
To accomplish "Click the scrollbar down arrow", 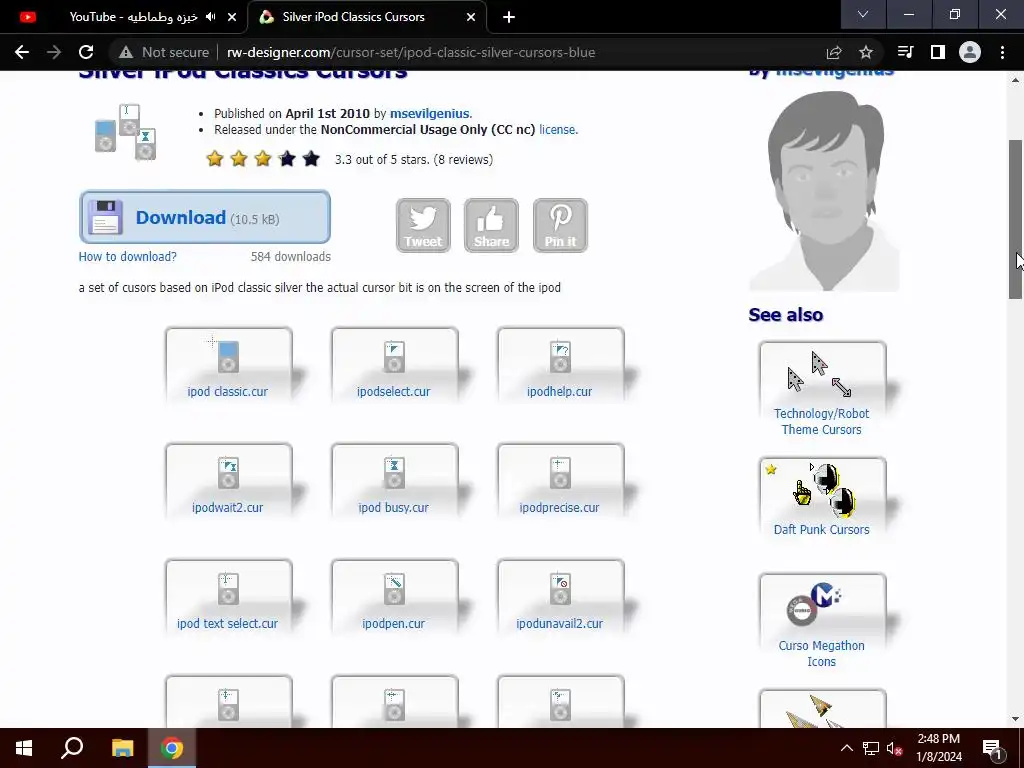I will click(x=1016, y=719).
